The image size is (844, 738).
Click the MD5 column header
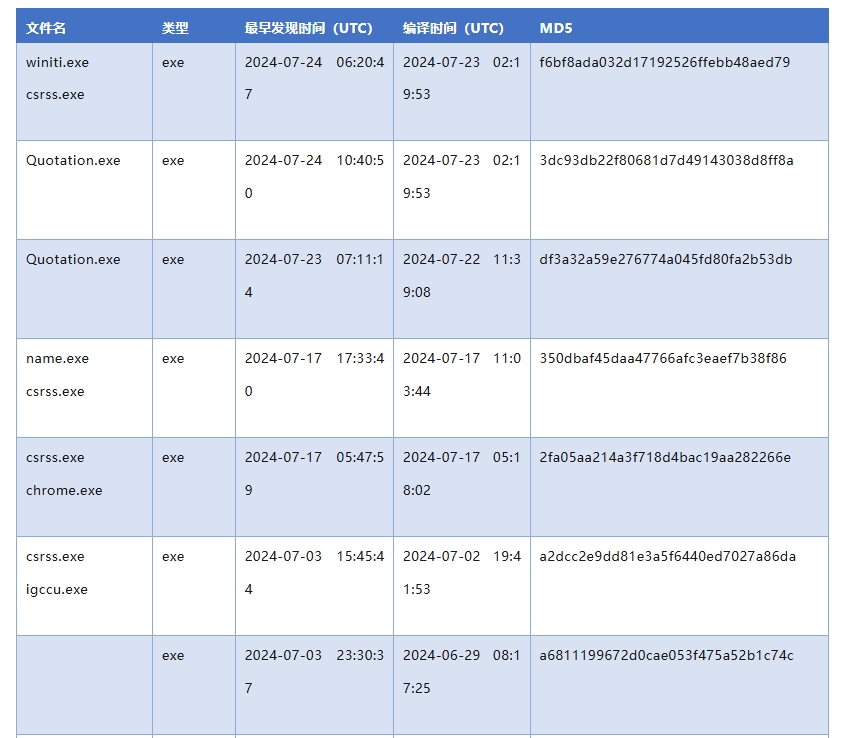pos(556,28)
